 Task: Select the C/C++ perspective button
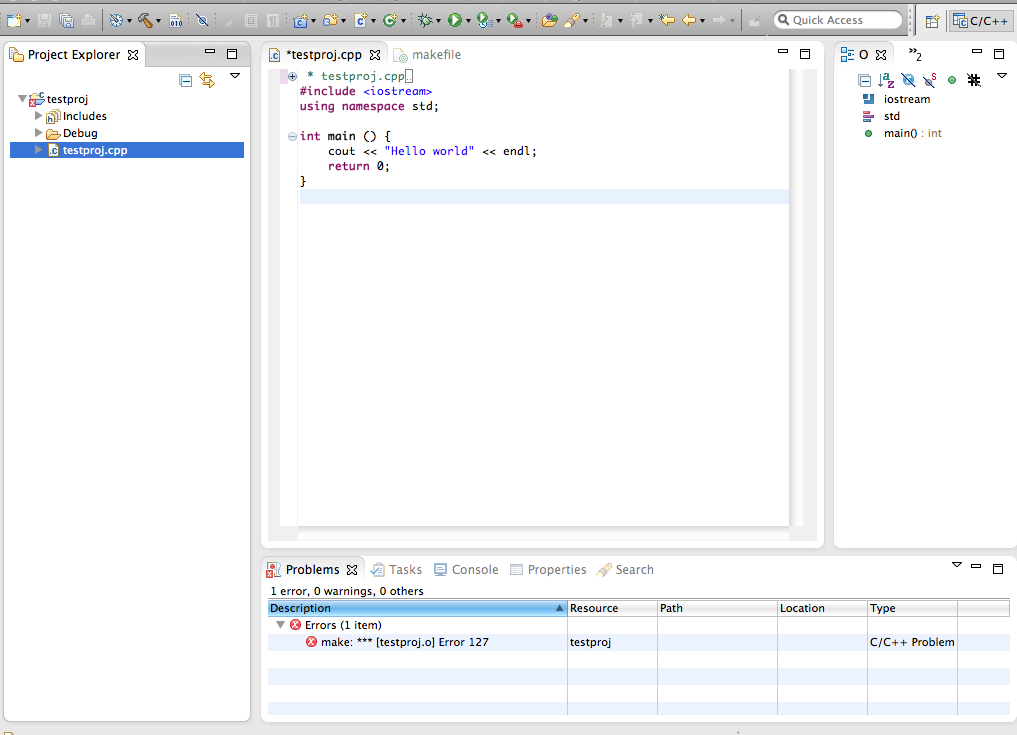(x=980, y=20)
